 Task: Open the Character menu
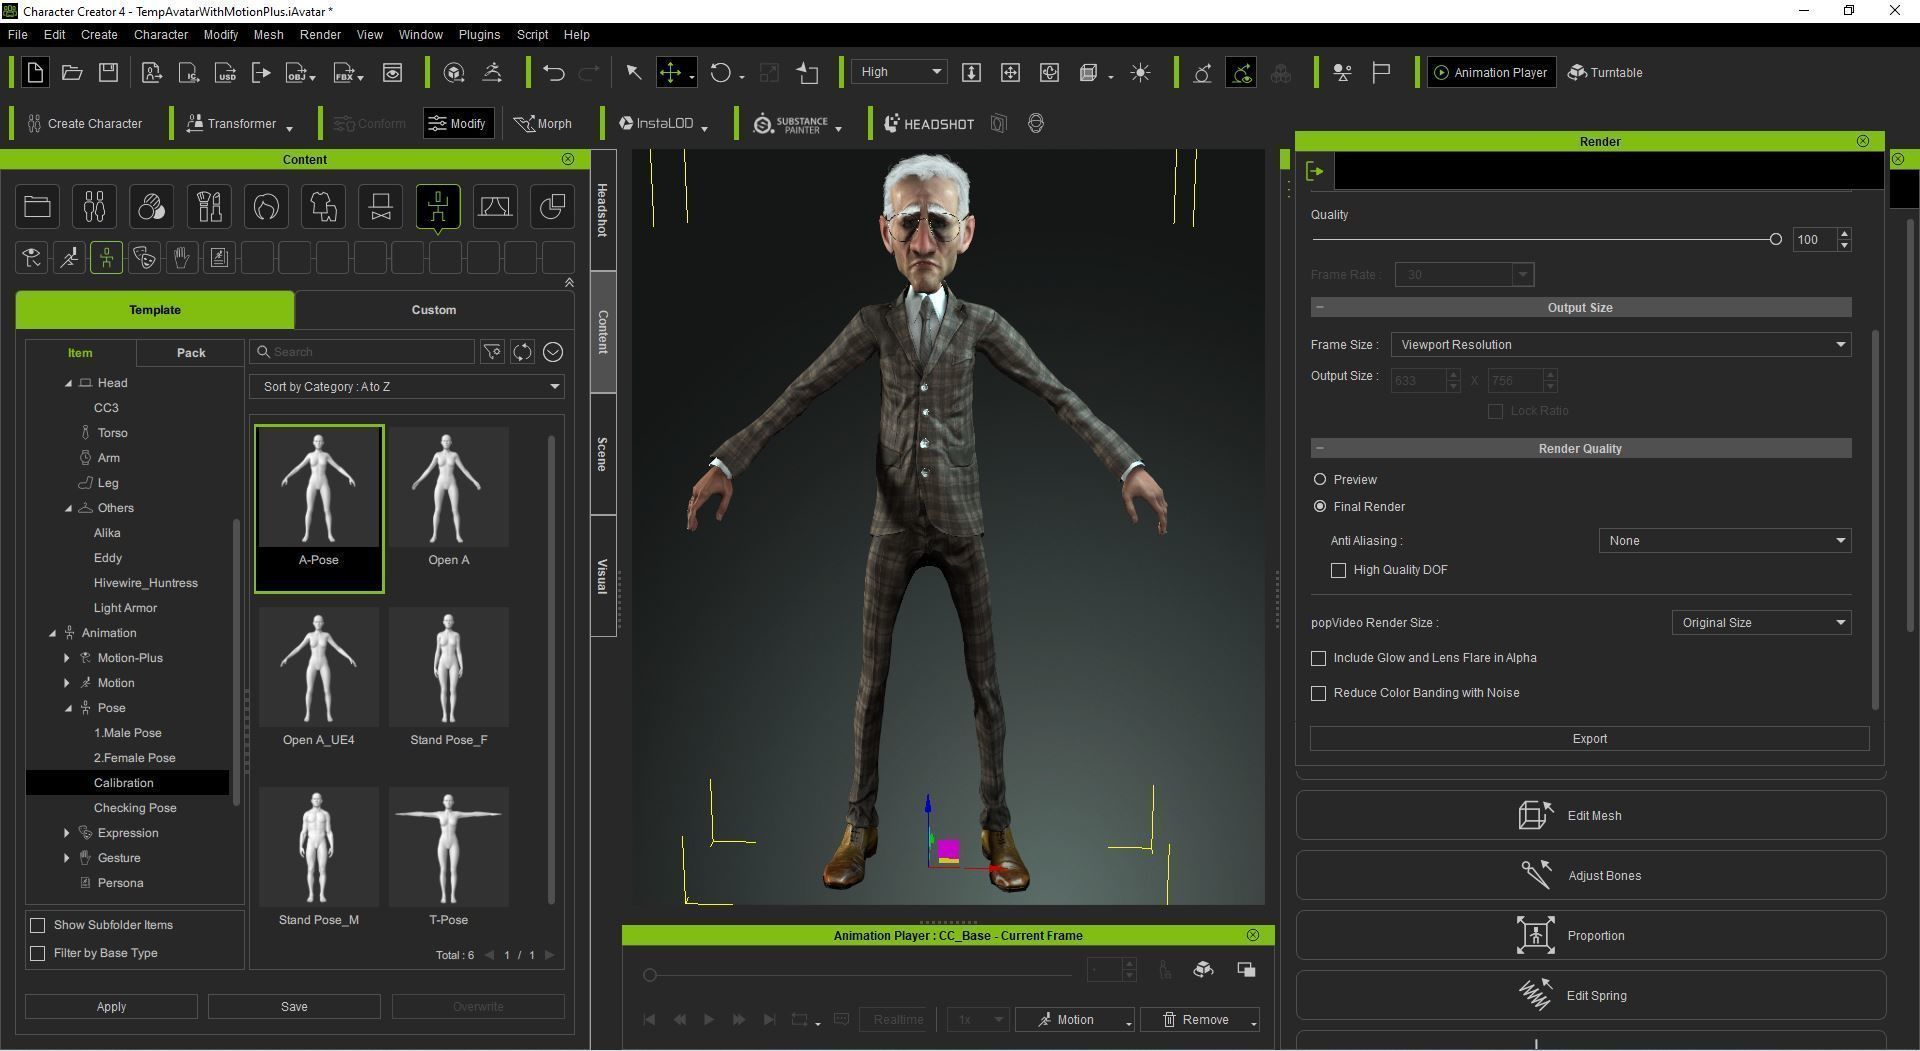point(161,34)
